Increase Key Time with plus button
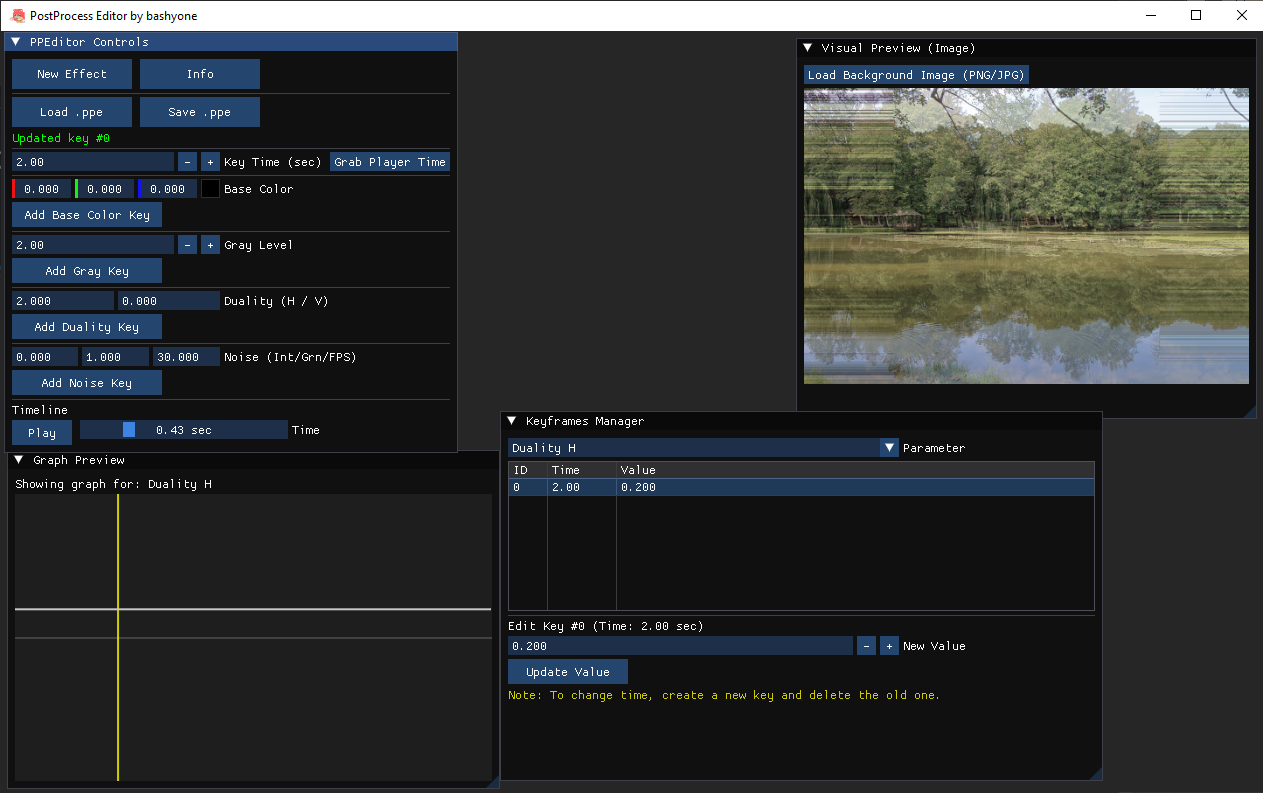This screenshot has height=793, width=1263. [x=210, y=162]
